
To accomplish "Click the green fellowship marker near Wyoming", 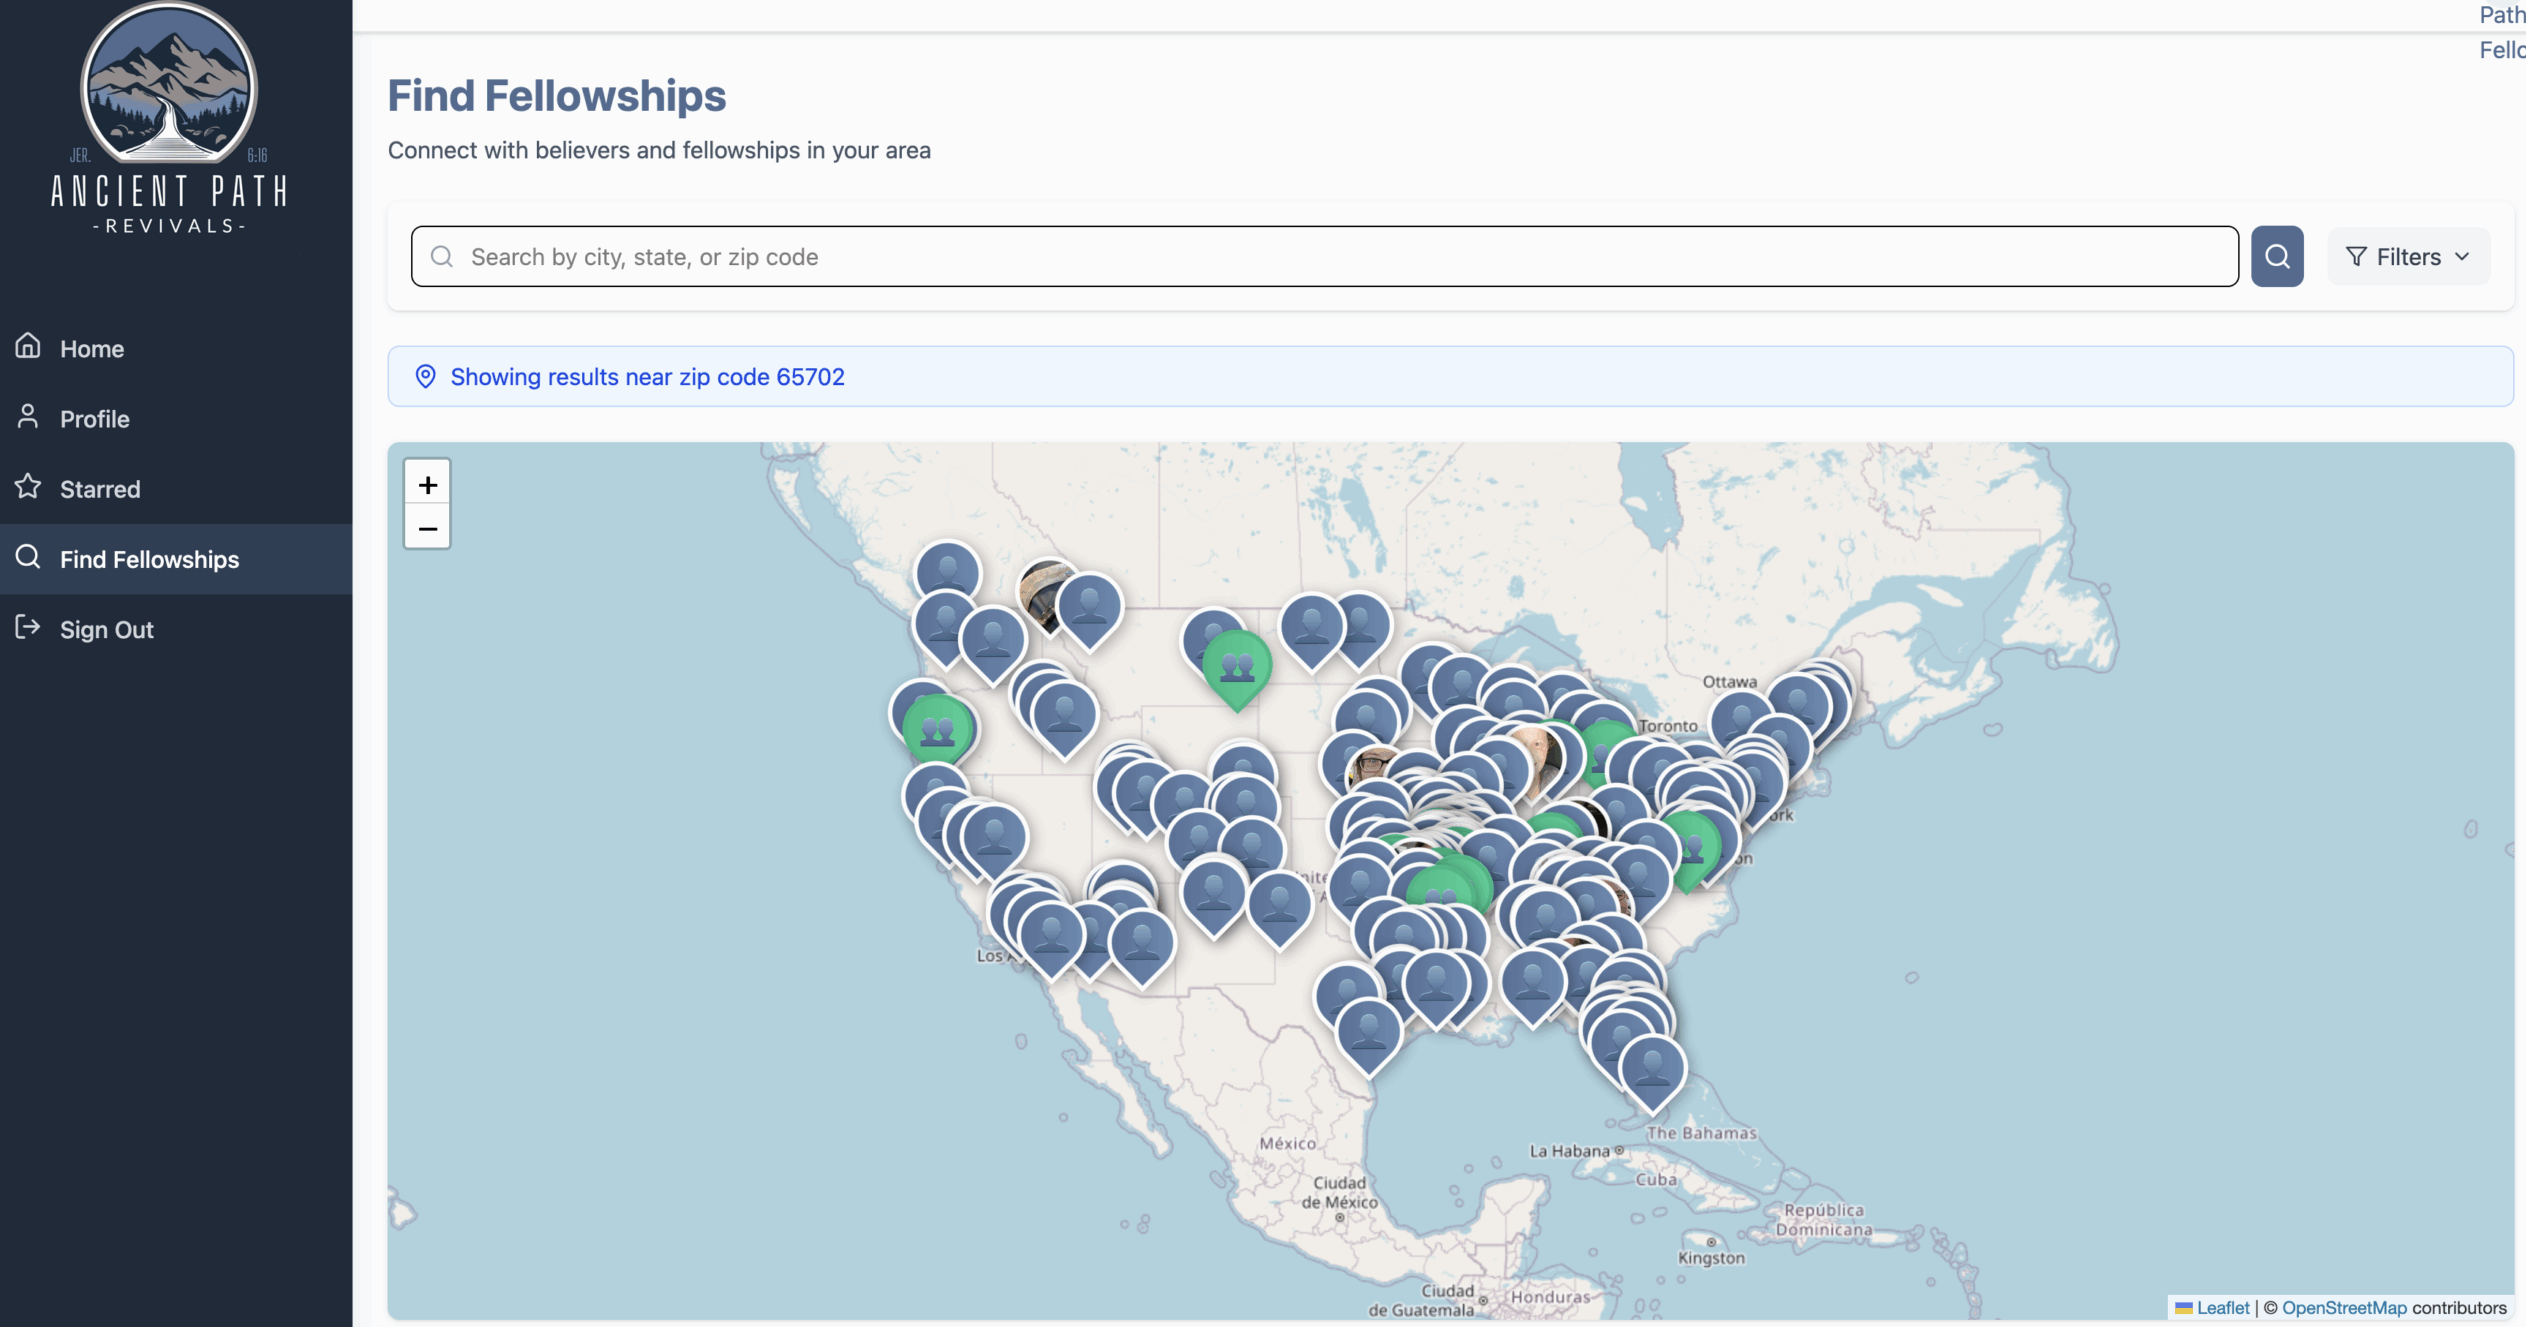I will [x=1237, y=667].
